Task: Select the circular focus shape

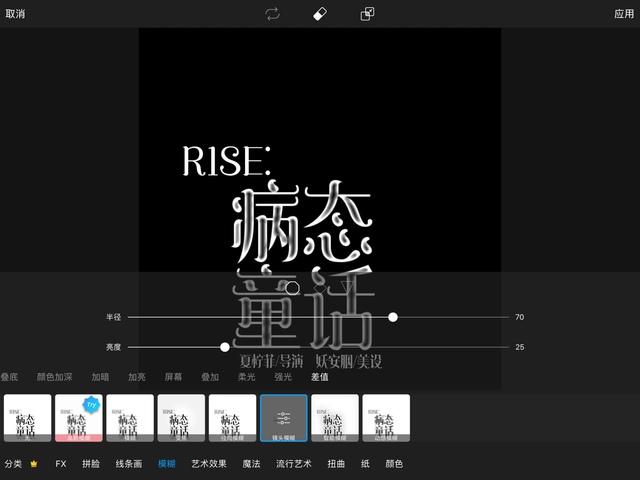Action: click(x=292, y=288)
